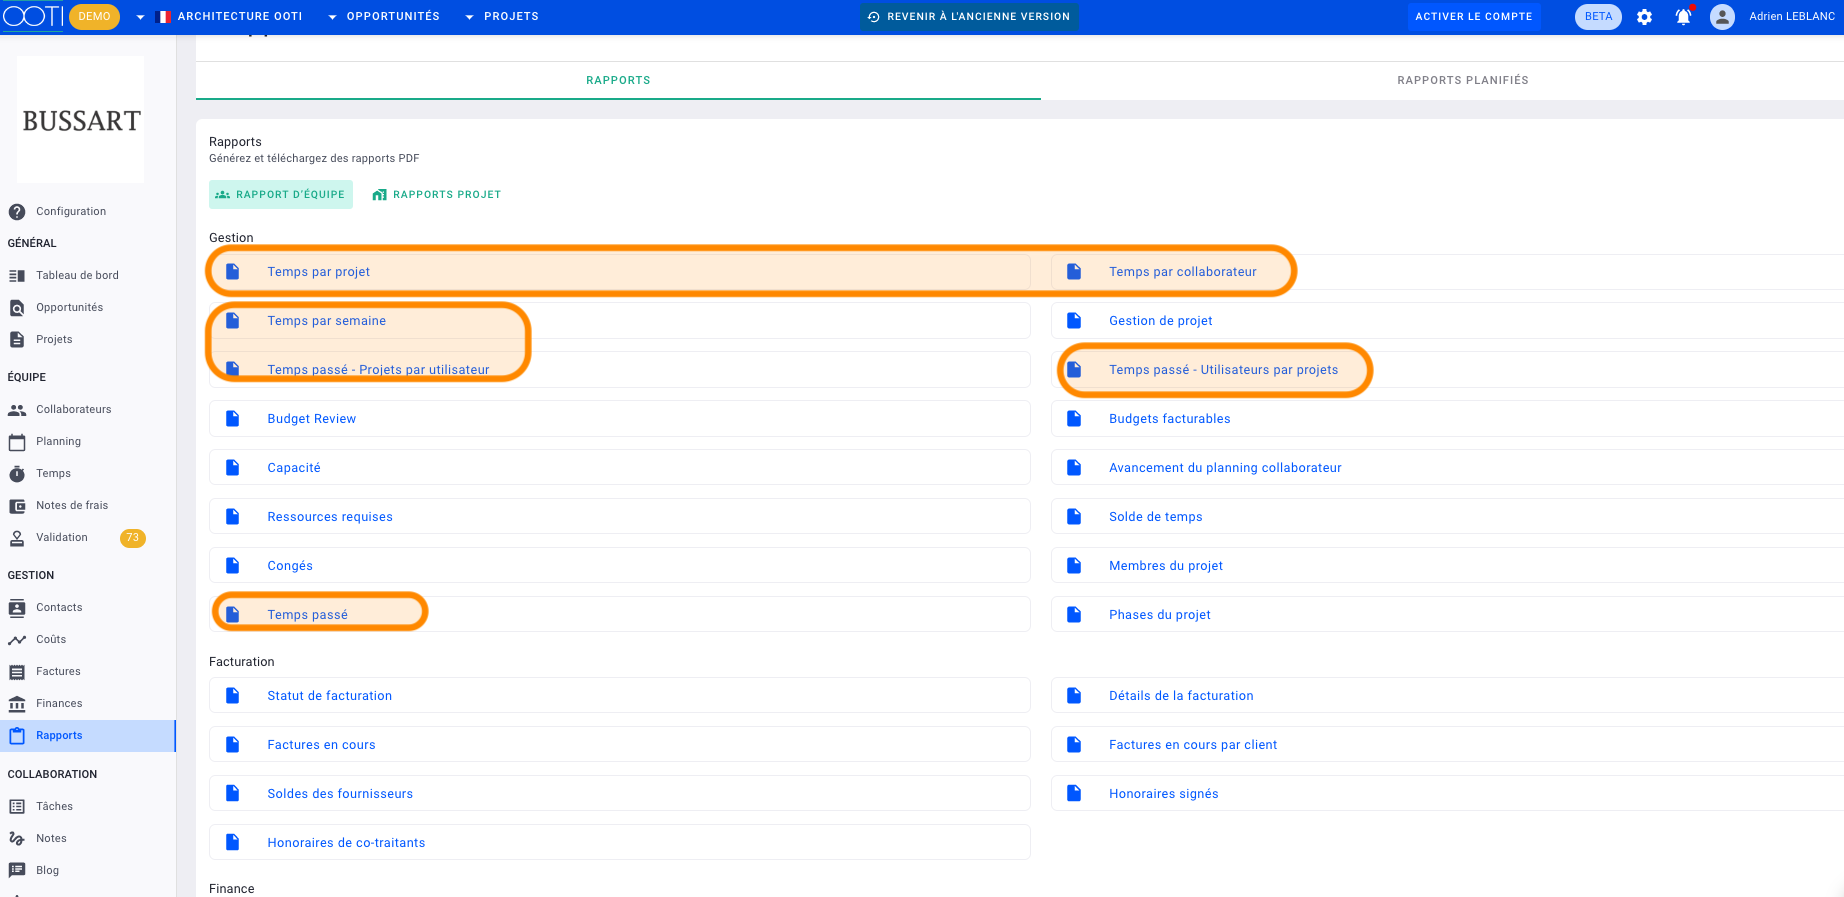Open the Membres du projet report
This screenshot has width=1844, height=897.
click(x=1447, y=566)
